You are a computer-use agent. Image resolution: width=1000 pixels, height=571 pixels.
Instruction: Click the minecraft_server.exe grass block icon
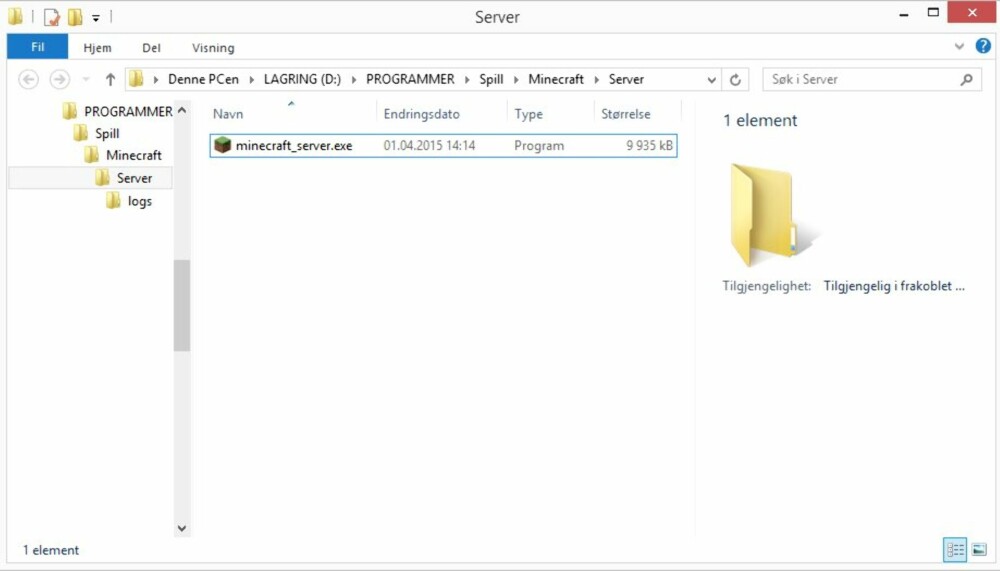tap(222, 145)
